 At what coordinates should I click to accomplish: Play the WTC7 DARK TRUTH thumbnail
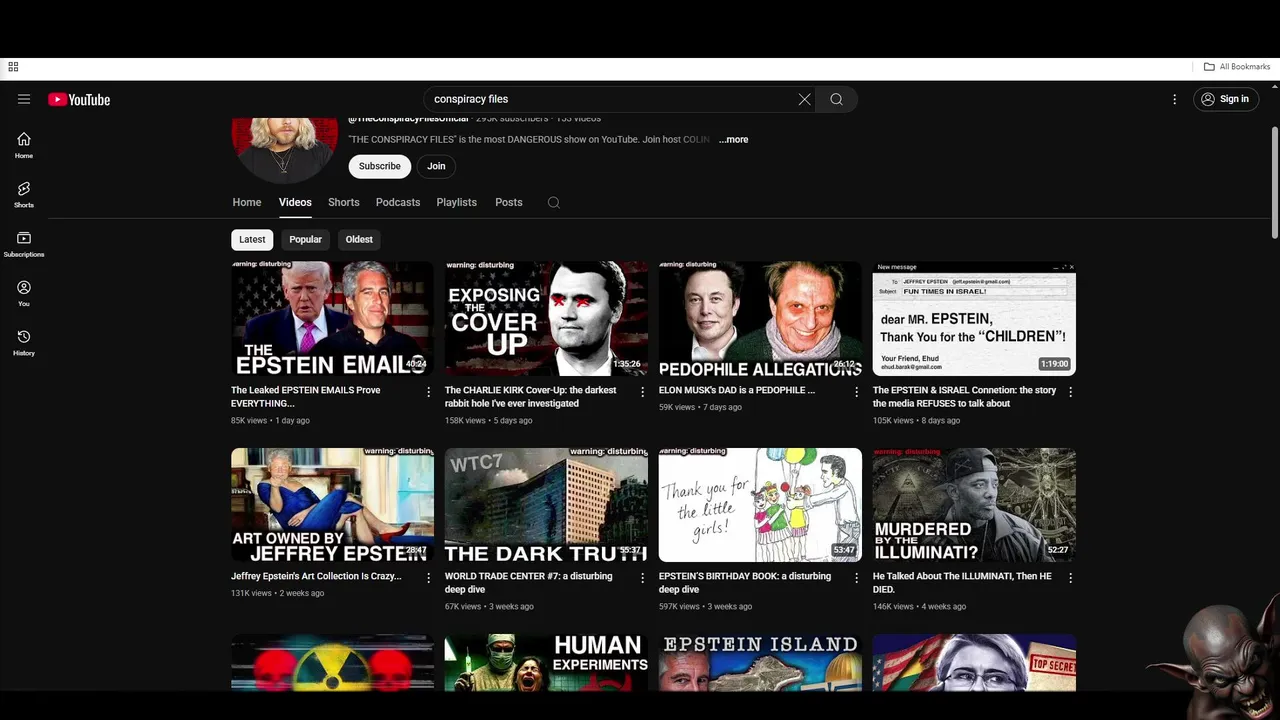(546, 505)
